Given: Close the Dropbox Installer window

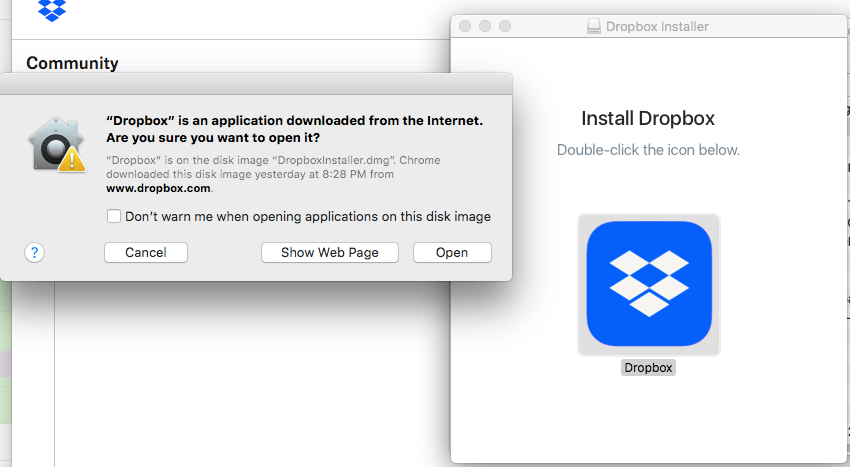Looking at the screenshot, I should pos(465,26).
